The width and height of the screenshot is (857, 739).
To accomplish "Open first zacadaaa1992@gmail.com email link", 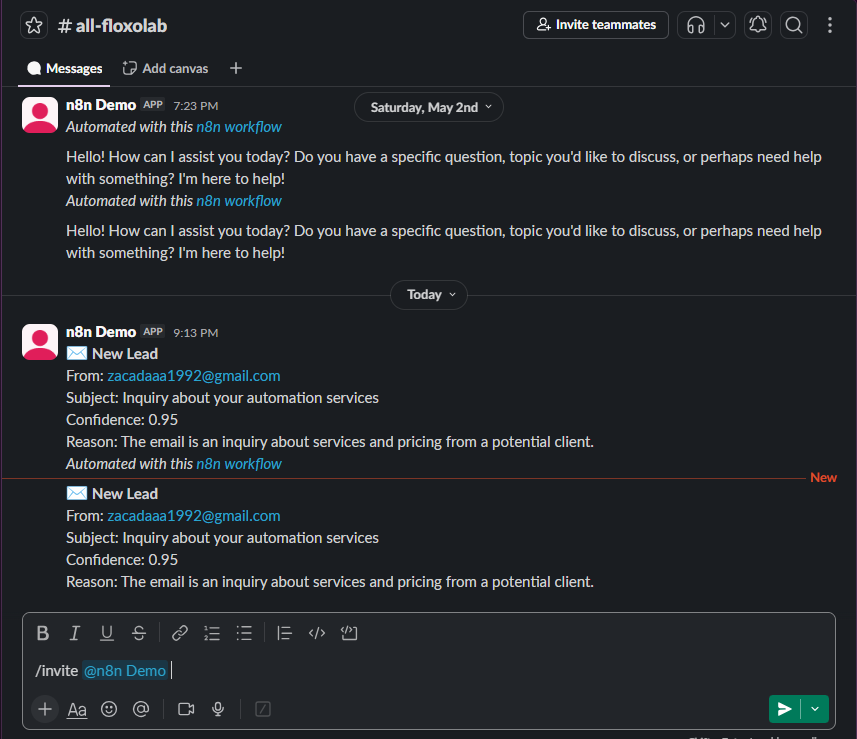I will [x=193, y=376].
